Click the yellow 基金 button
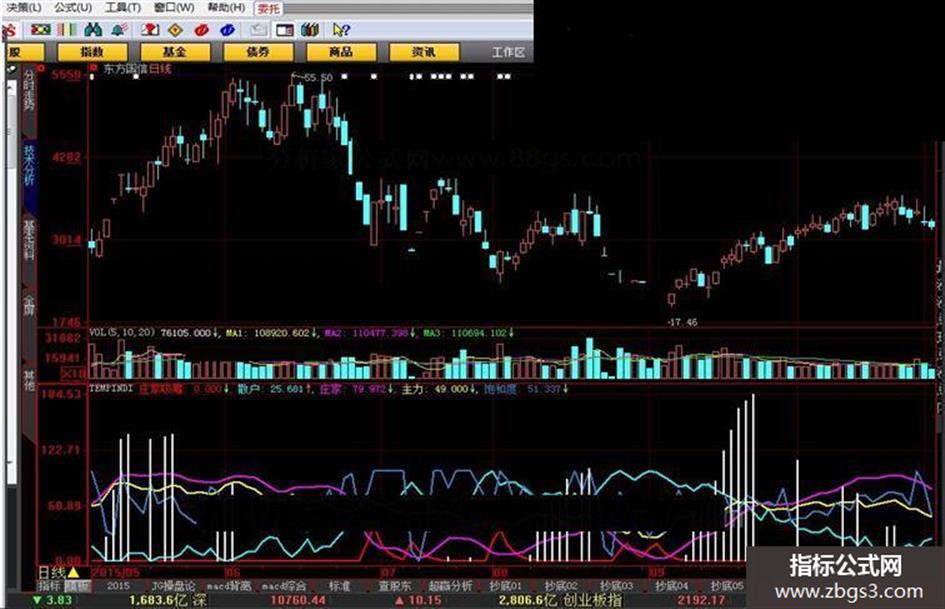 175,52
